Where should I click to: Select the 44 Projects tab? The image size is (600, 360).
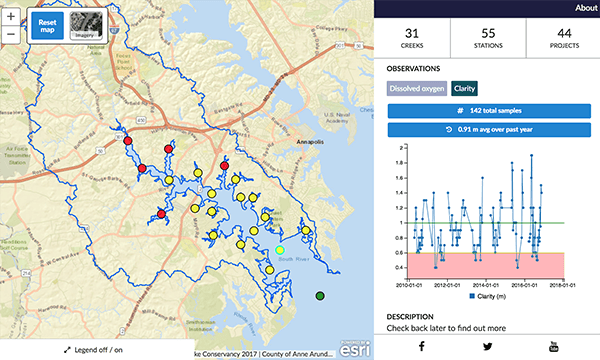[564, 38]
